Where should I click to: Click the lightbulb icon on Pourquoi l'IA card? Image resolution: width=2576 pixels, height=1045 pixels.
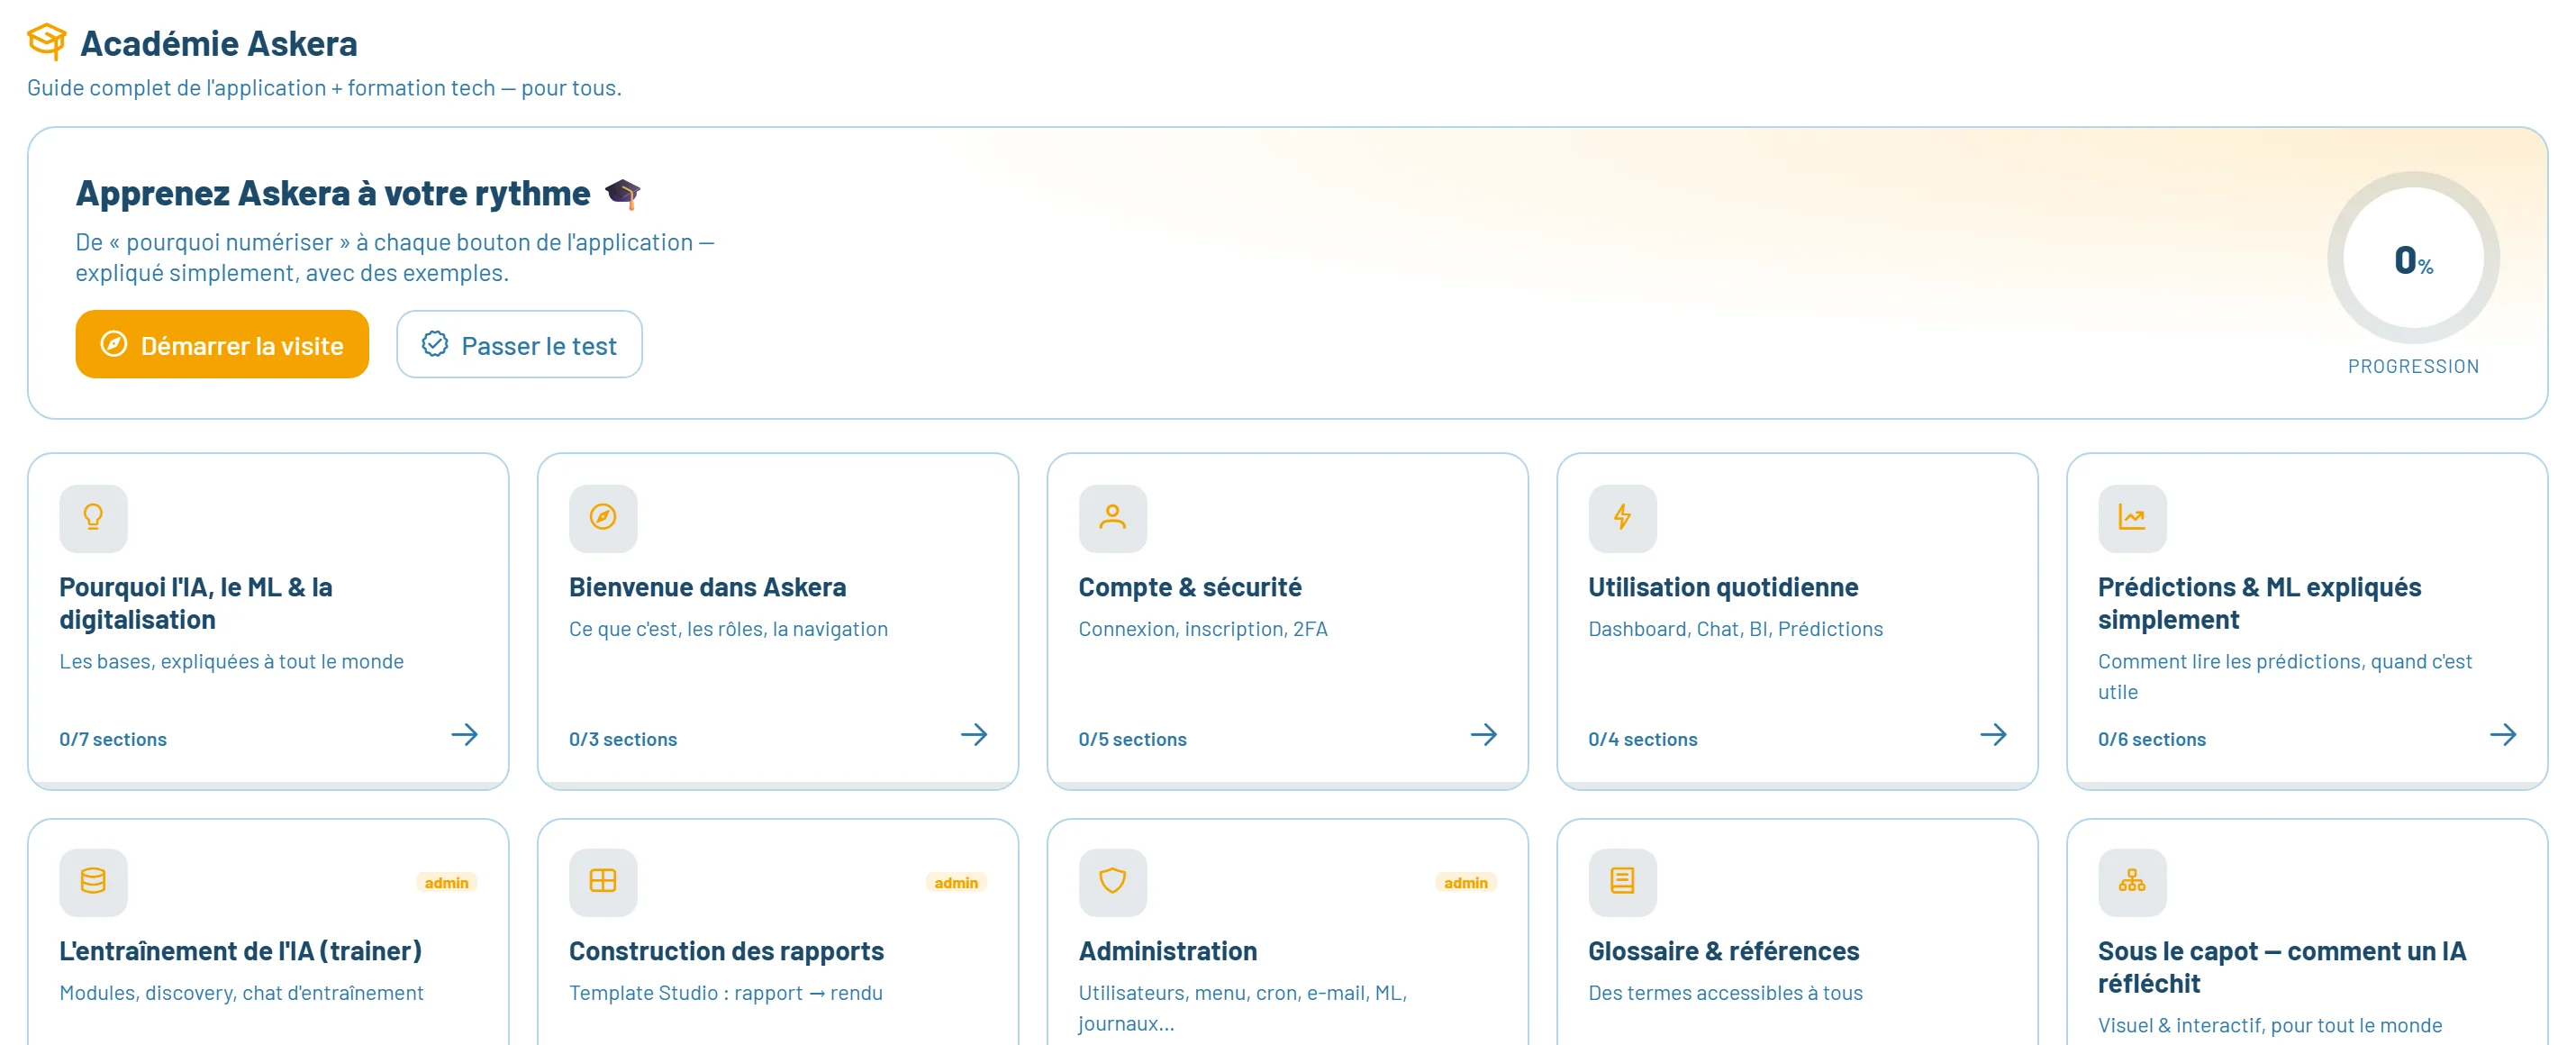pyautogui.click(x=93, y=518)
